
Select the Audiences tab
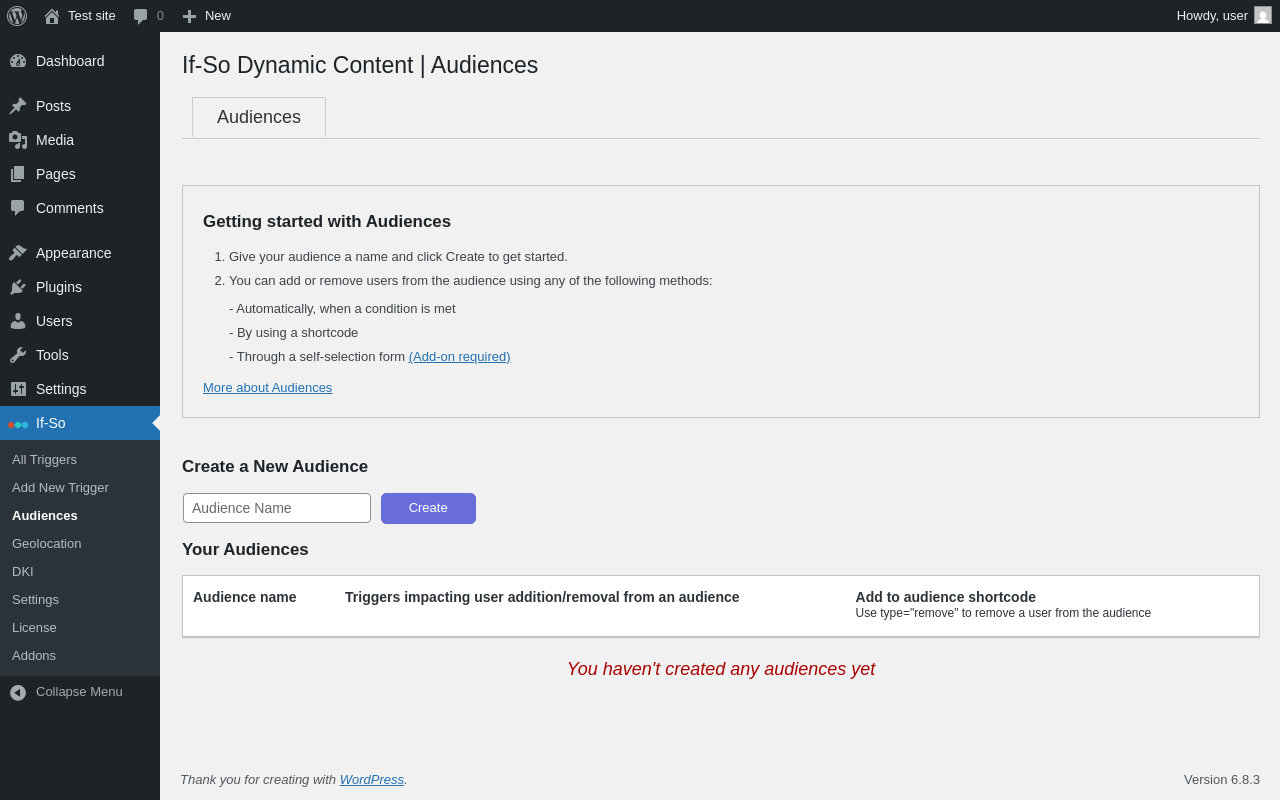(x=259, y=118)
